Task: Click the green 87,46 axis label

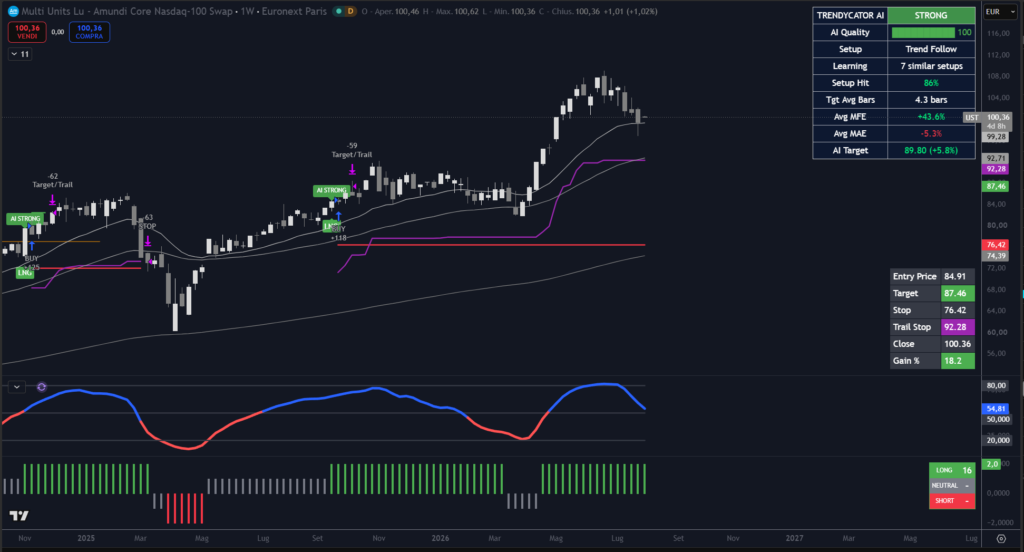Action: click(996, 186)
